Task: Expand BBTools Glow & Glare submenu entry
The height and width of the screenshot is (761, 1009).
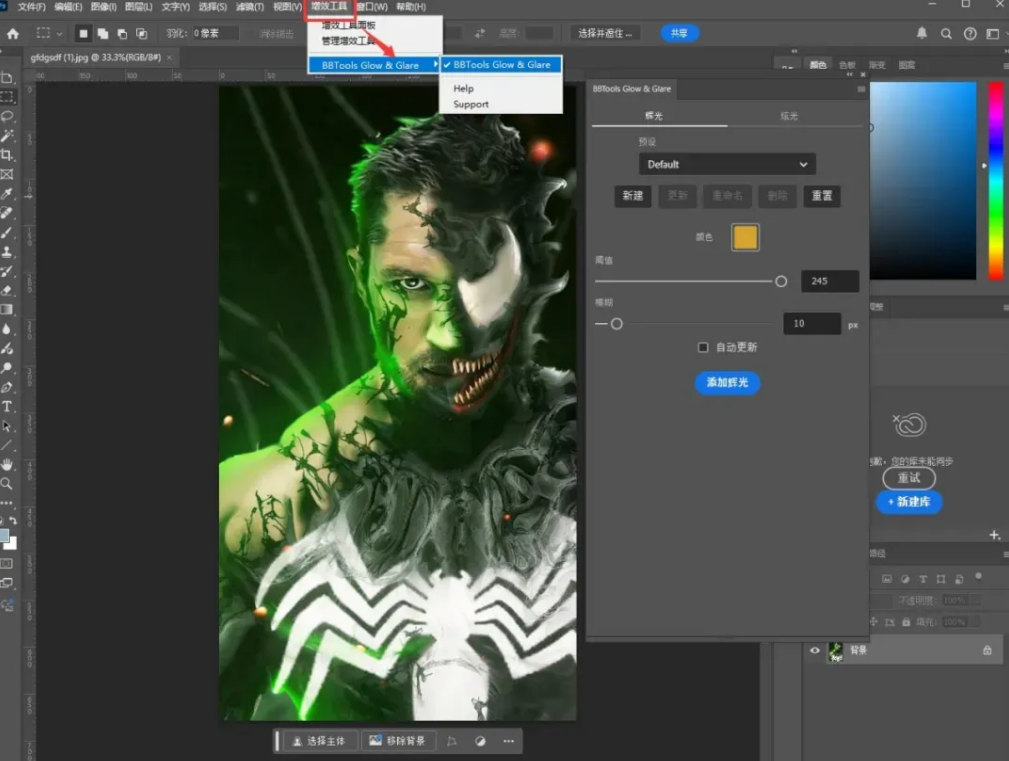Action: coord(373,65)
